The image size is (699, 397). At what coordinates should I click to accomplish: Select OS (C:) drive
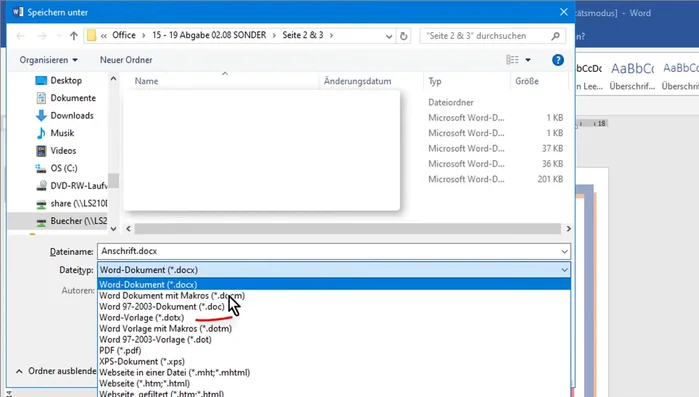point(64,168)
